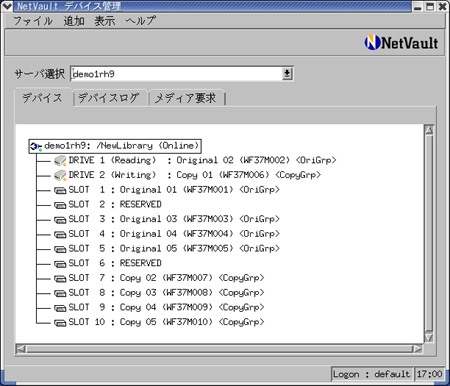
Task: Select DRIVE 1 (Reading) row text
Action: pyautogui.click(x=202, y=160)
